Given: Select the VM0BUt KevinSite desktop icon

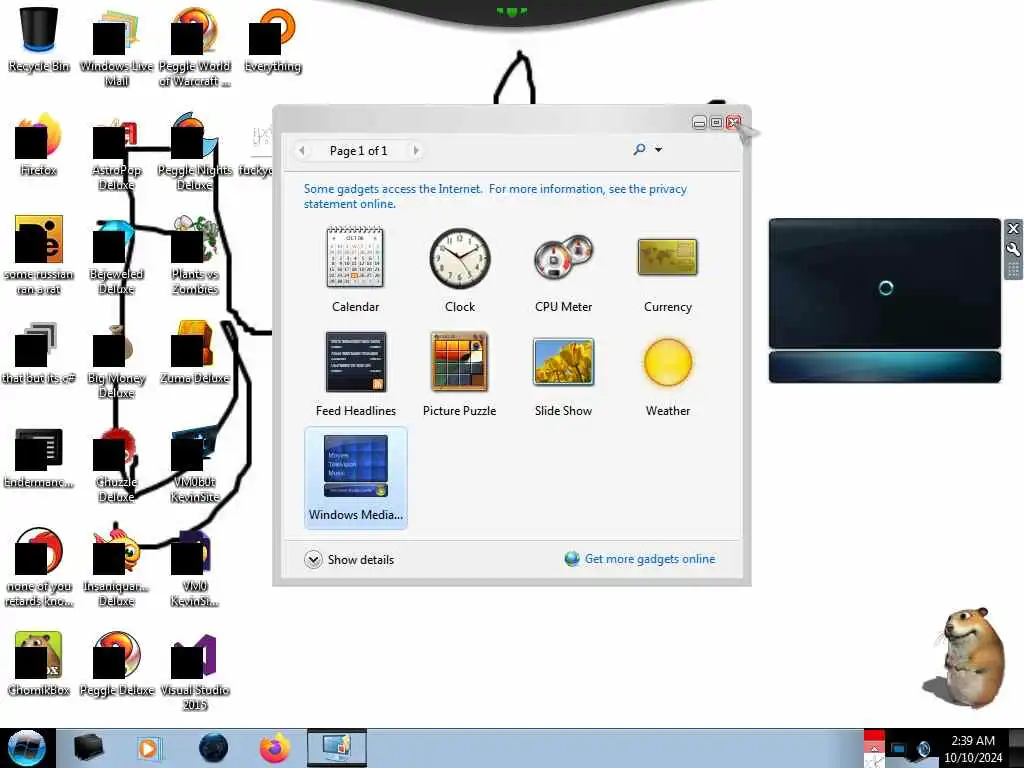Looking at the screenshot, I should pyautogui.click(x=195, y=464).
